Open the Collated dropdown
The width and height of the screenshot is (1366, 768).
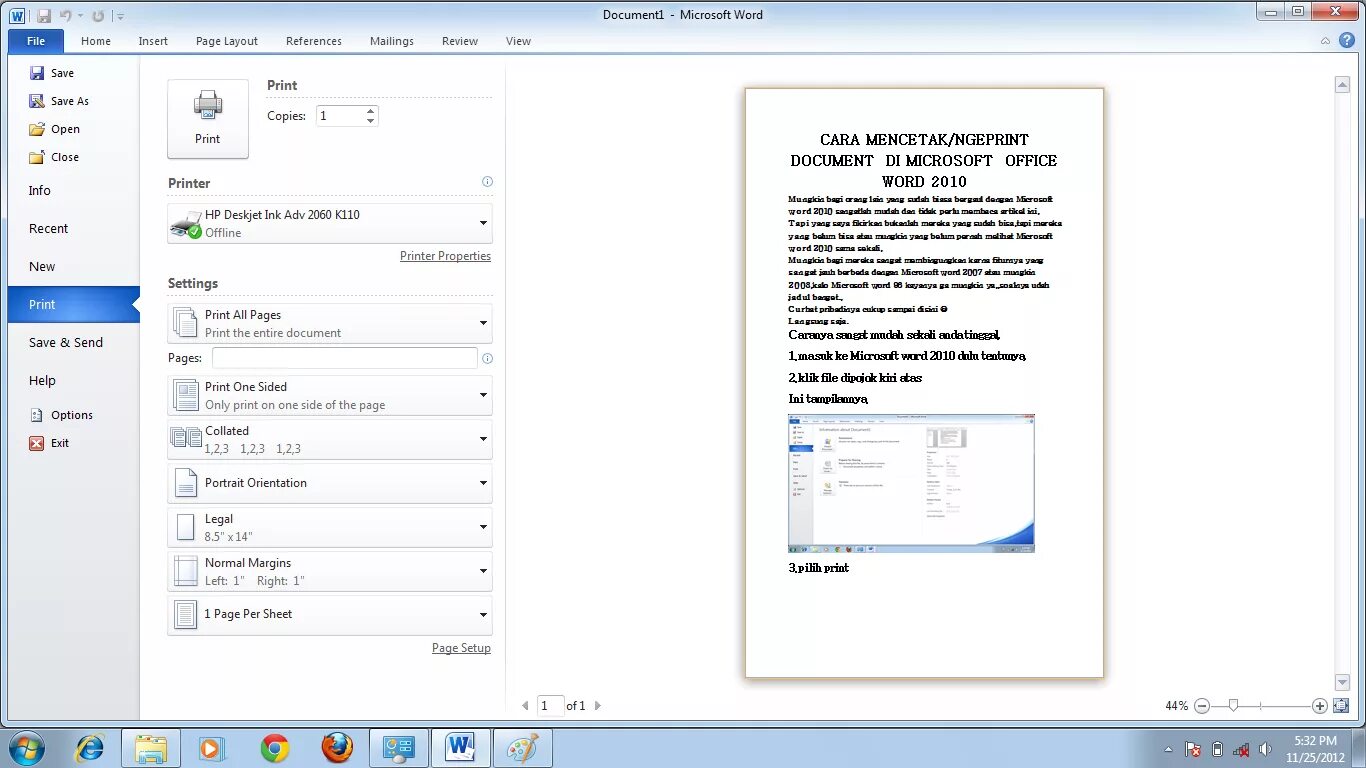[330, 439]
